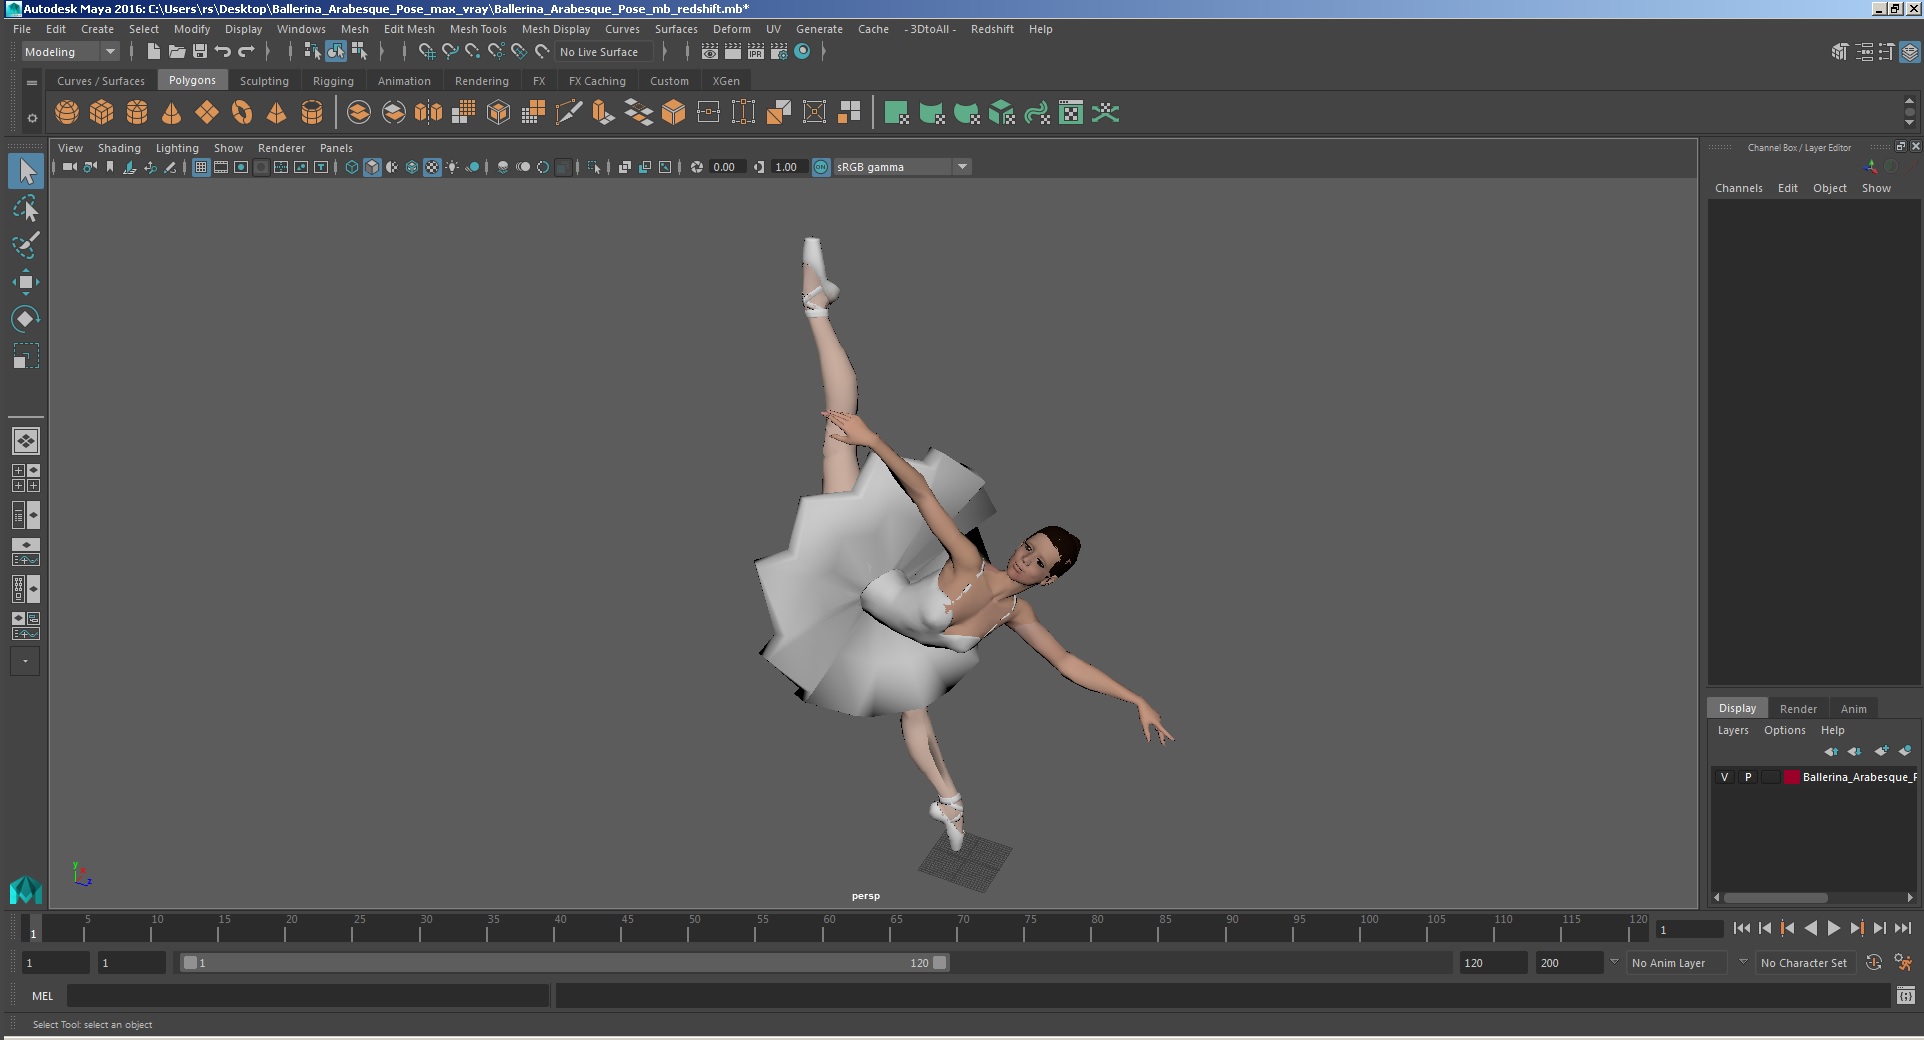Screen dimensions: 1924x1040
Task: Click the Polygon Sphere shelf icon
Action: [x=67, y=113]
